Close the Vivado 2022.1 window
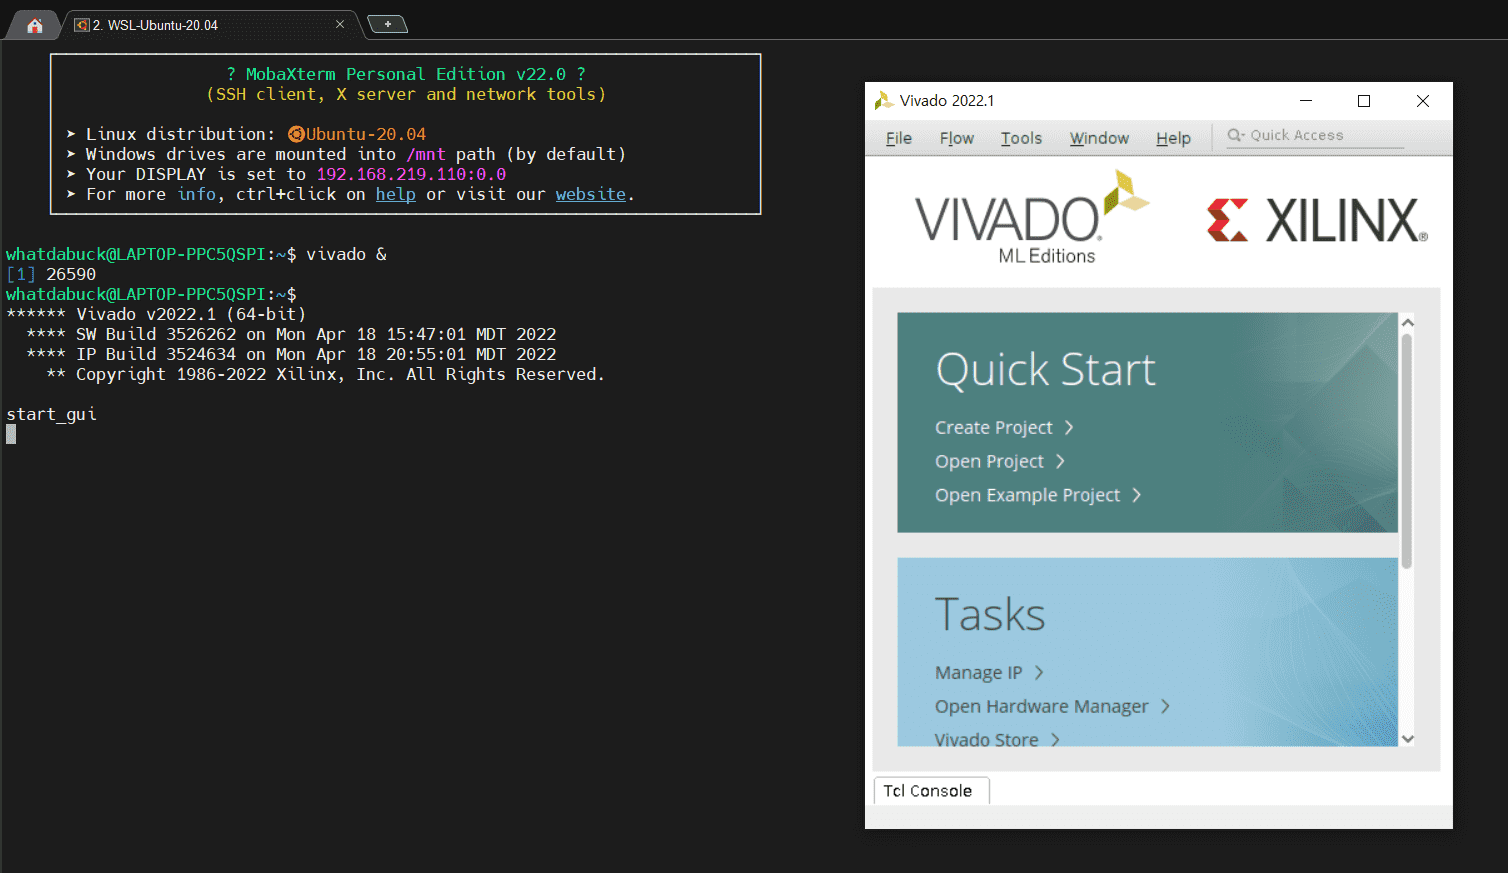 click(1423, 101)
